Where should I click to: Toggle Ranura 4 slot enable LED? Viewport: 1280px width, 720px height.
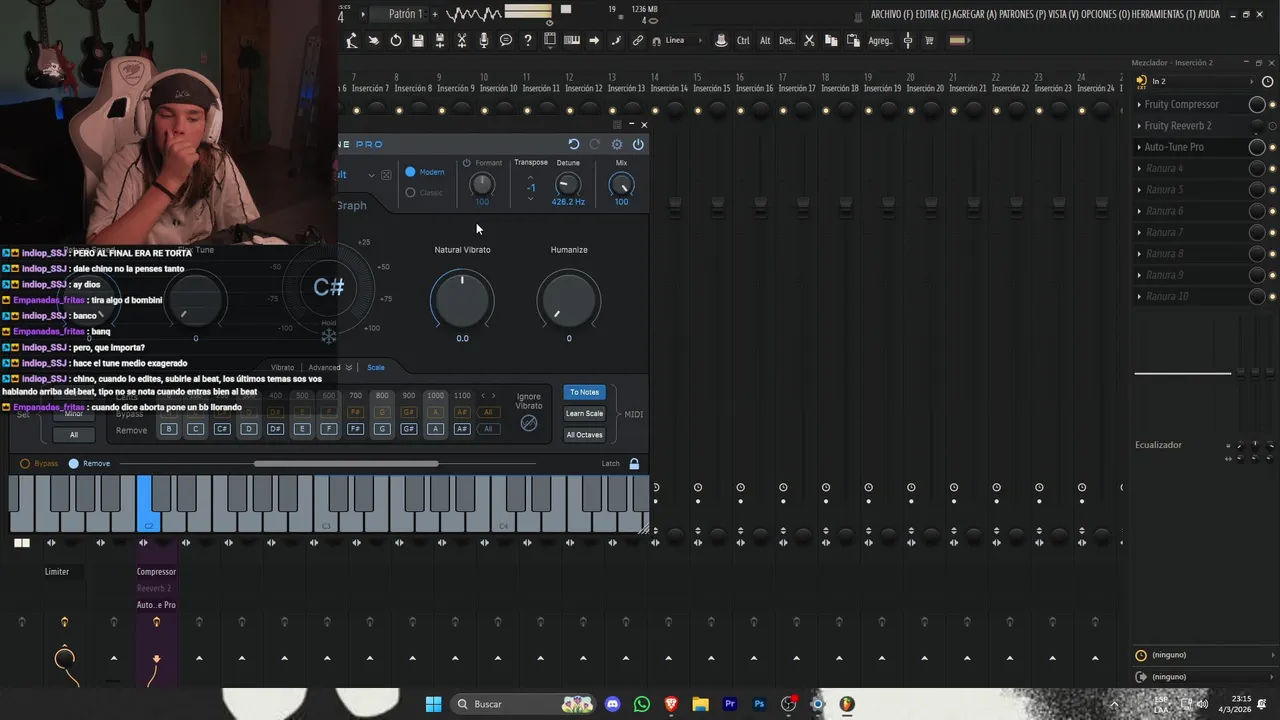tap(1272, 168)
